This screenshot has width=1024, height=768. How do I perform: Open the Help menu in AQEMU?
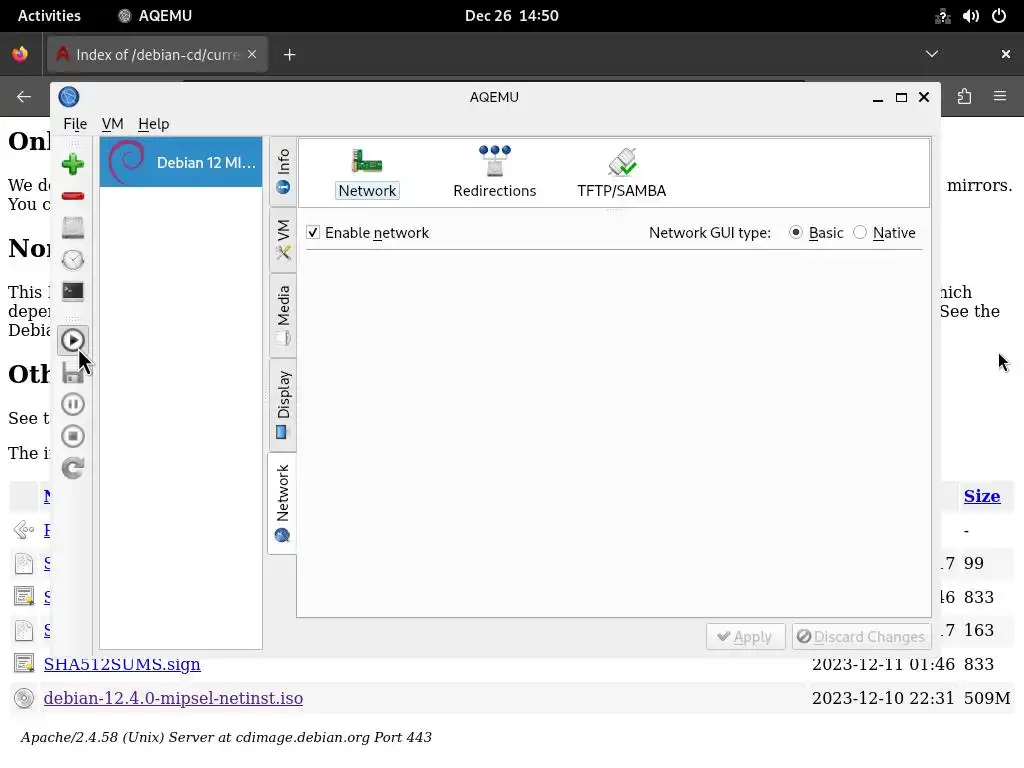click(x=153, y=123)
